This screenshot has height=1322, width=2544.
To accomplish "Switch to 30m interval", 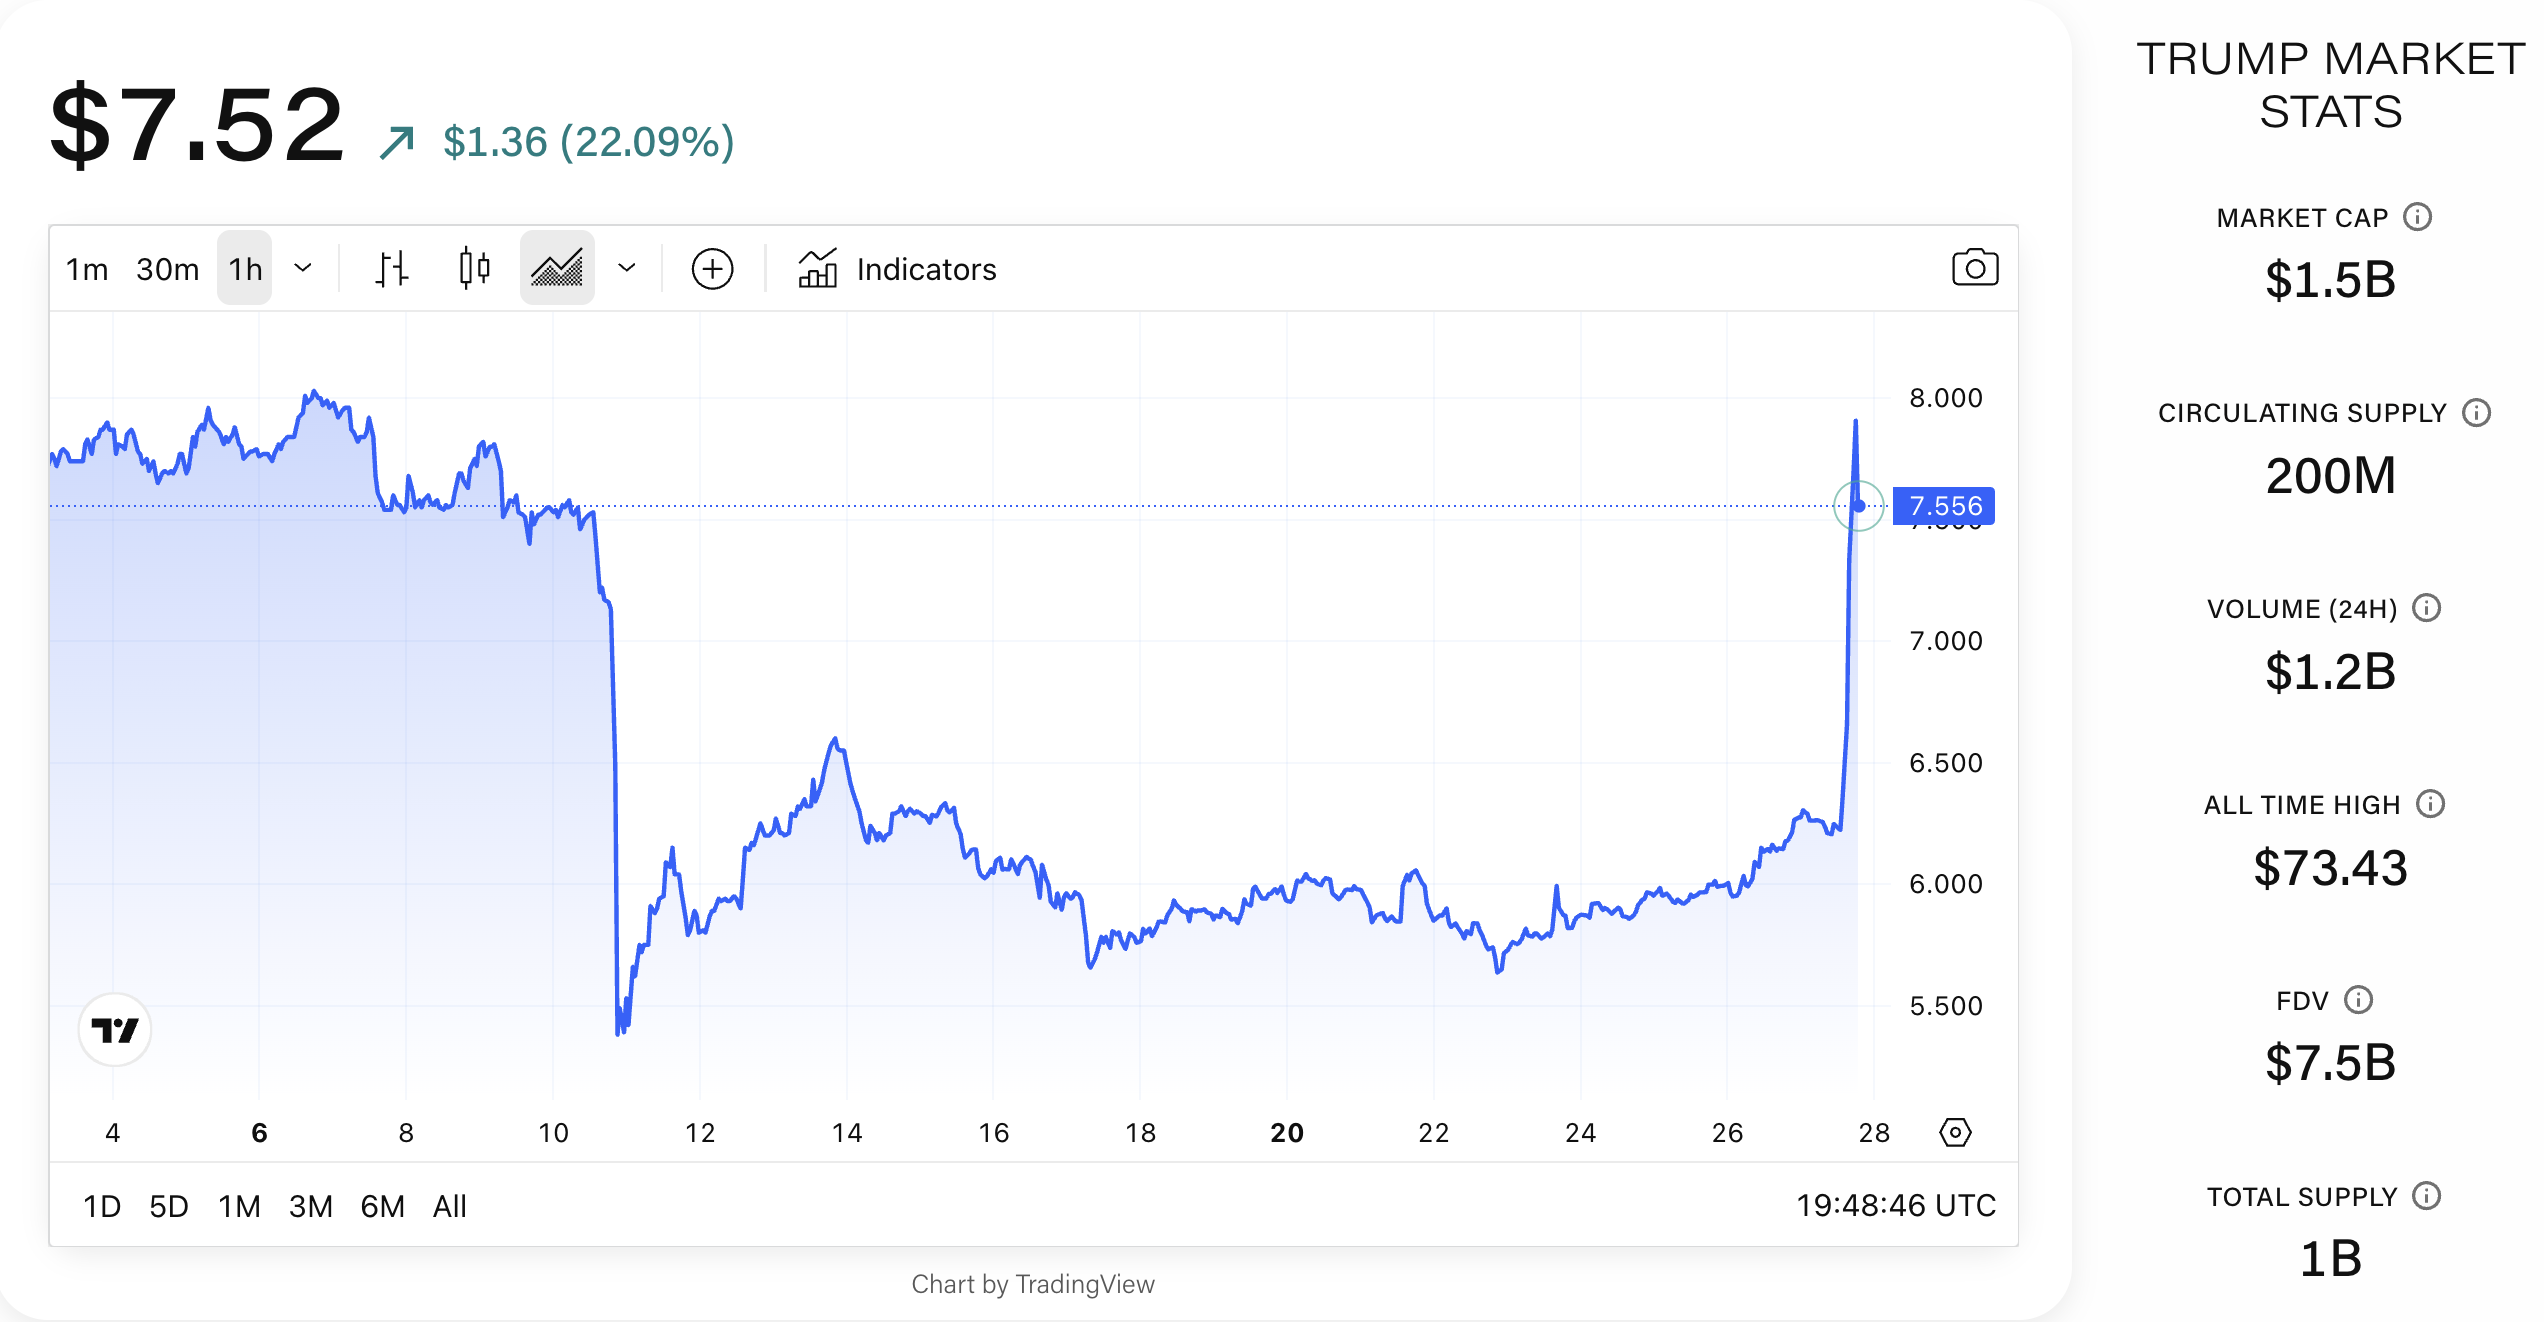I will click(x=167, y=269).
